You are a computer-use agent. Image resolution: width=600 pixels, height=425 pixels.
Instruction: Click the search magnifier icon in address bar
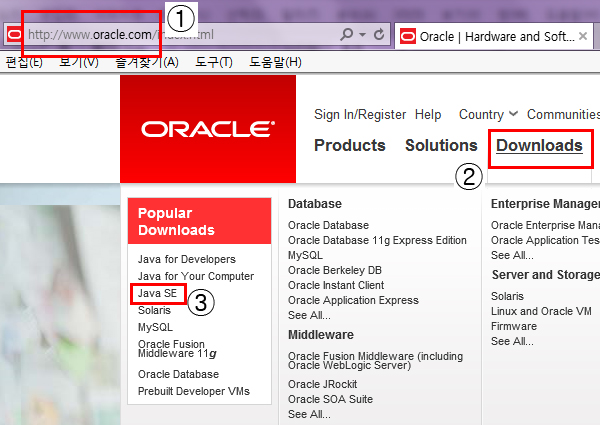tap(346, 35)
